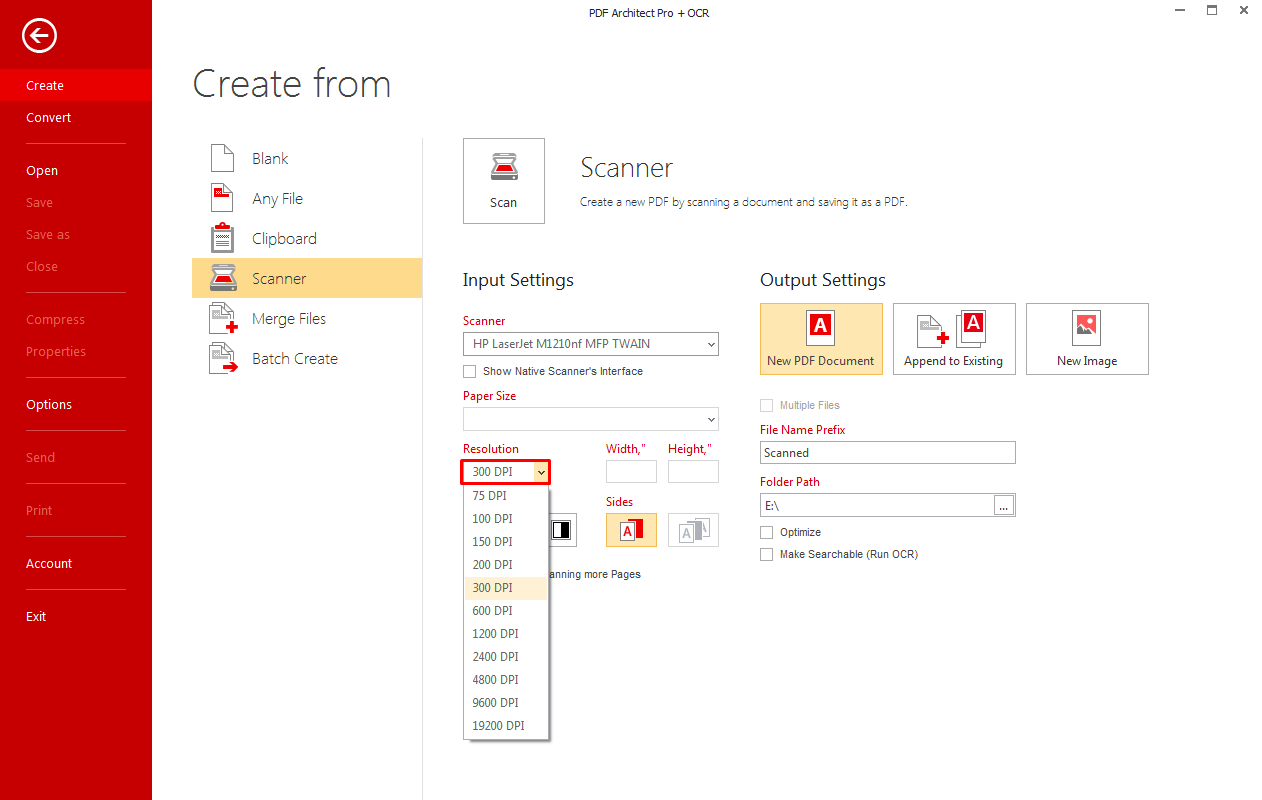Set resolution to 600 DPI
The width and height of the screenshot is (1262, 800).
[x=506, y=611]
